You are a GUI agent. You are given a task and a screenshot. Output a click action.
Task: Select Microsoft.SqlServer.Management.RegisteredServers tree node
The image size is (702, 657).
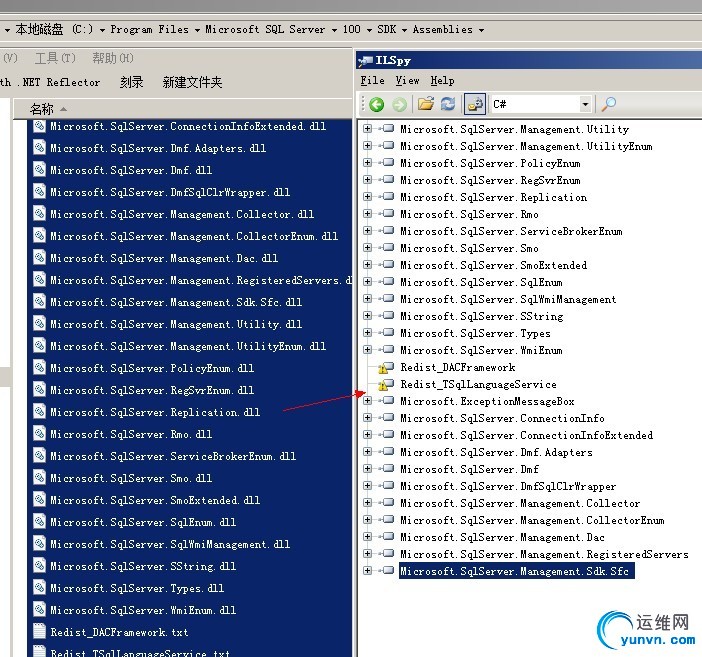[544, 554]
